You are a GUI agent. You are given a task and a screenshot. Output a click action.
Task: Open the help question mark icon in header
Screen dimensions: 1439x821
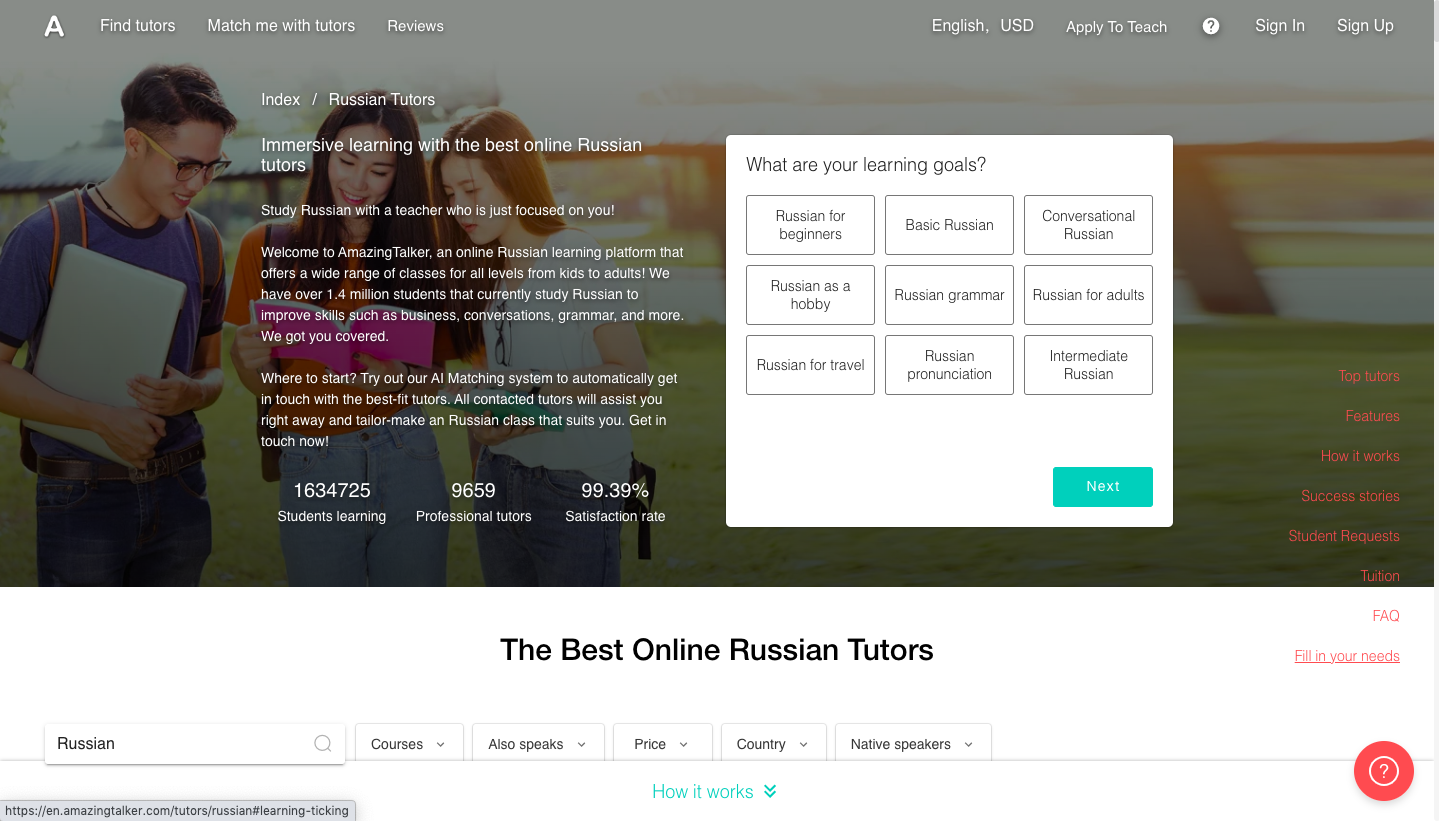1210,26
